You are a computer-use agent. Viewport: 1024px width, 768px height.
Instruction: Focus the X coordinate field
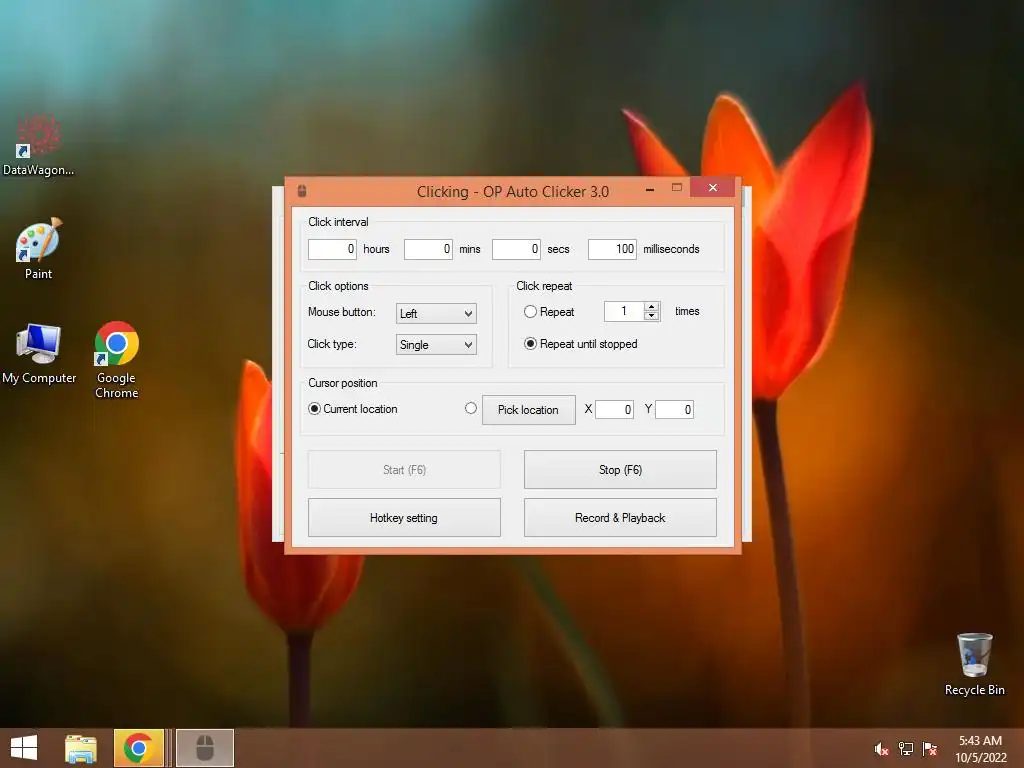[x=615, y=409]
